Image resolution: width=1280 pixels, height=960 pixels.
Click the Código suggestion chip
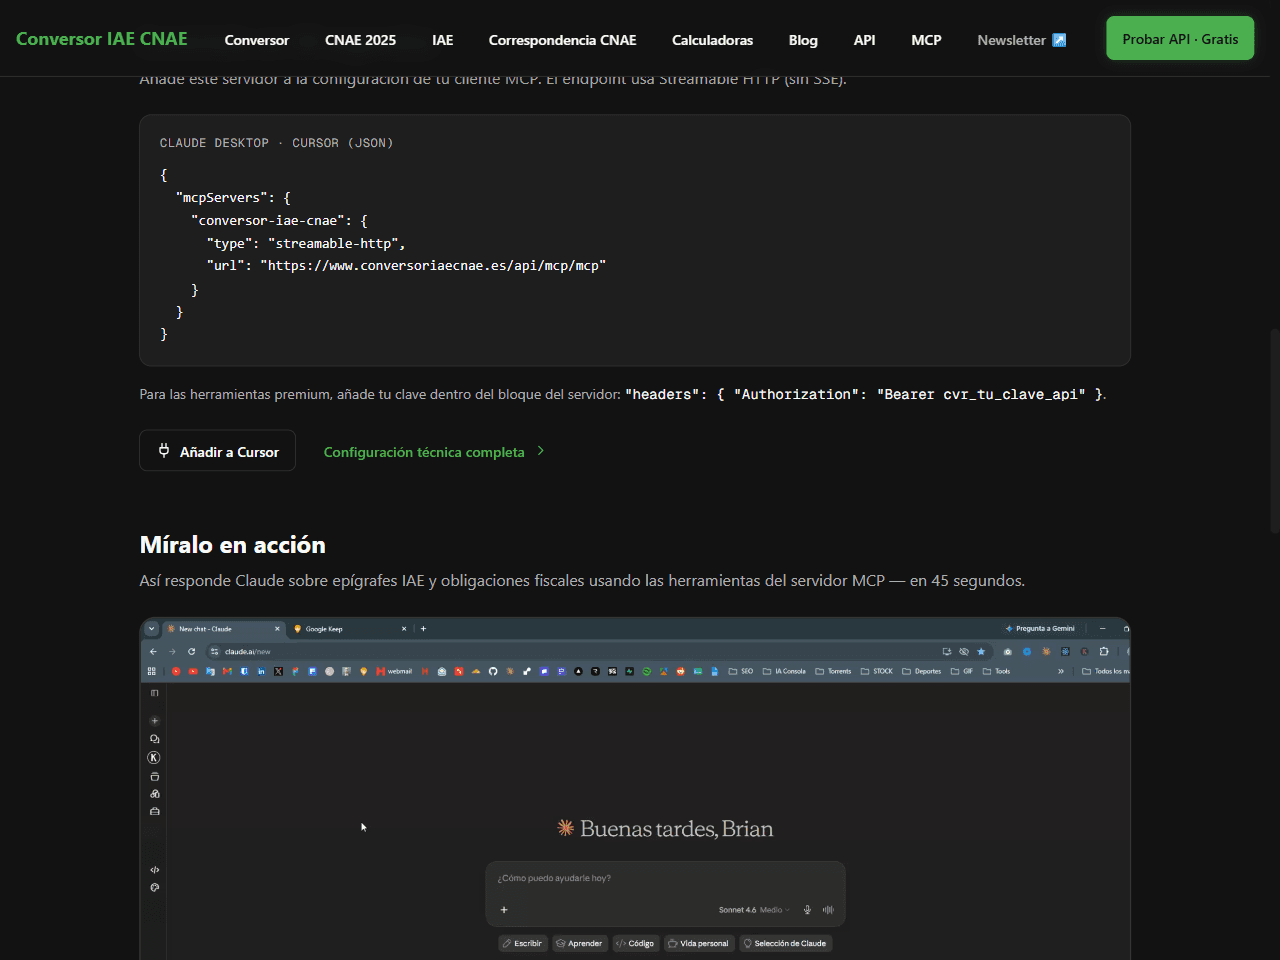tap(636, 943)
